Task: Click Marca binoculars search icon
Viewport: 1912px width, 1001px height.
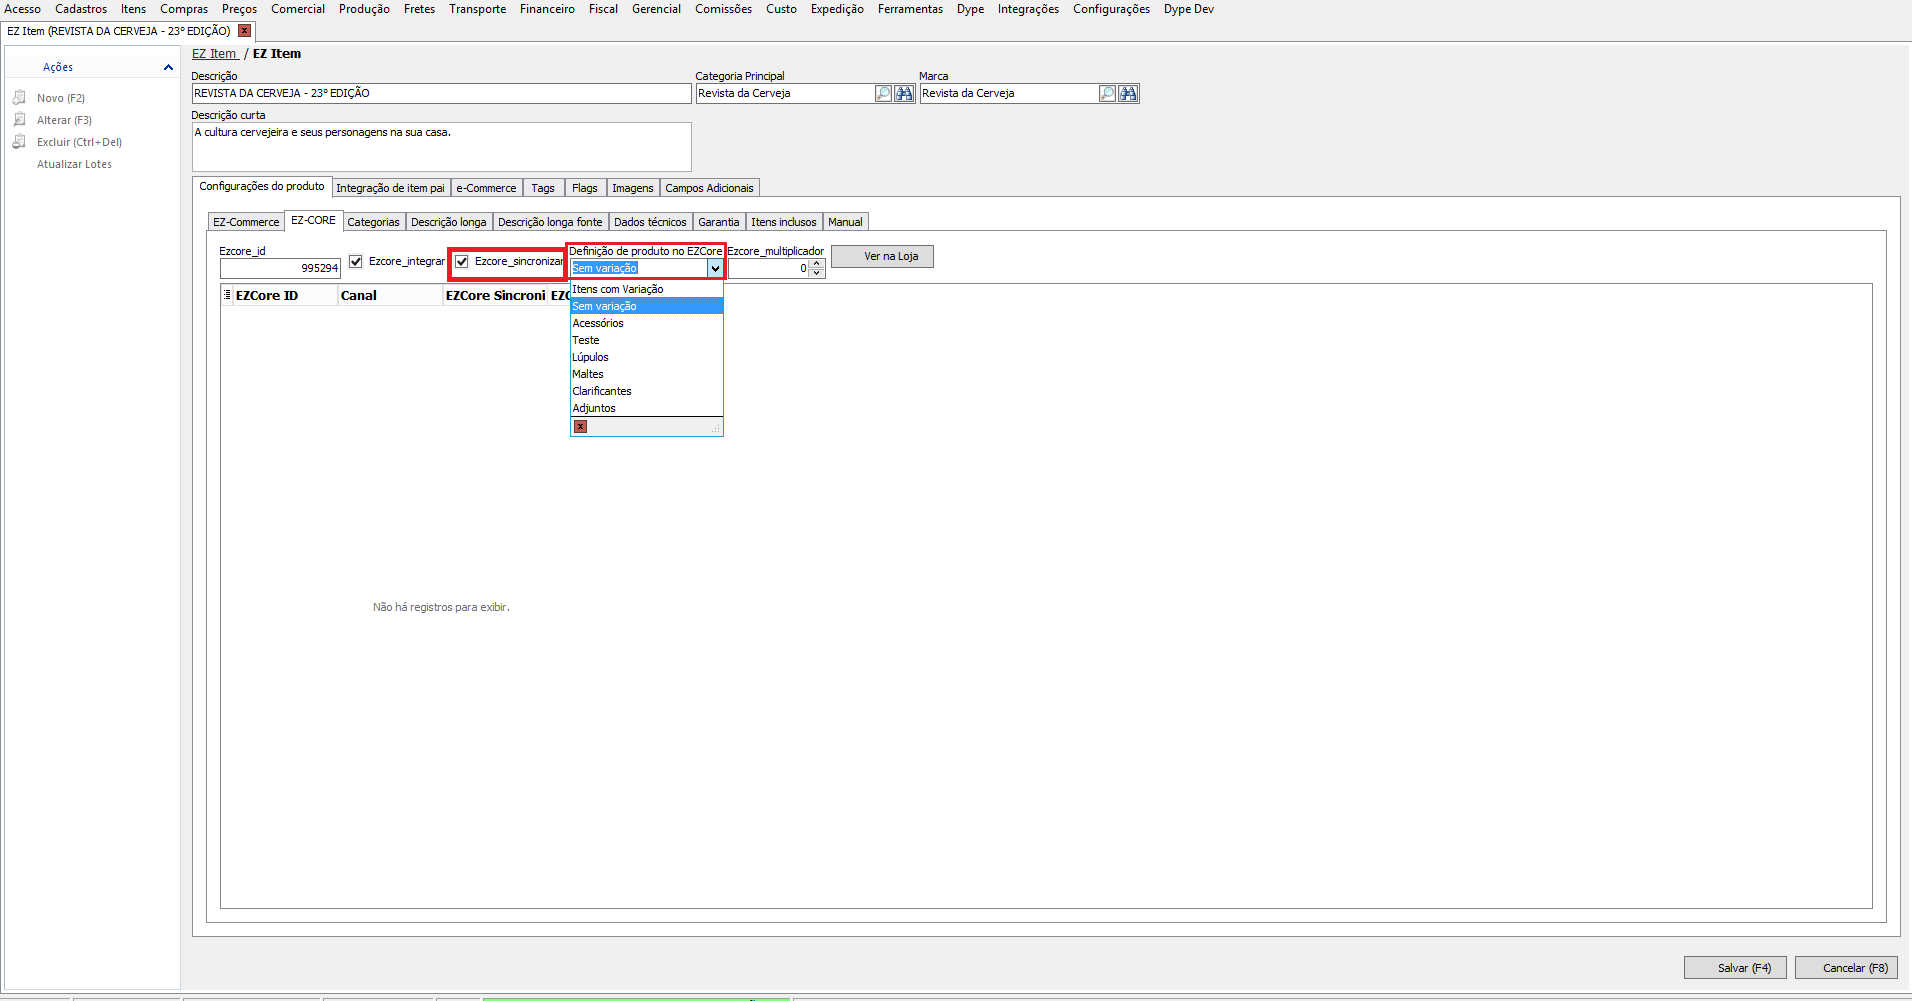Action: click(1128, 93)
